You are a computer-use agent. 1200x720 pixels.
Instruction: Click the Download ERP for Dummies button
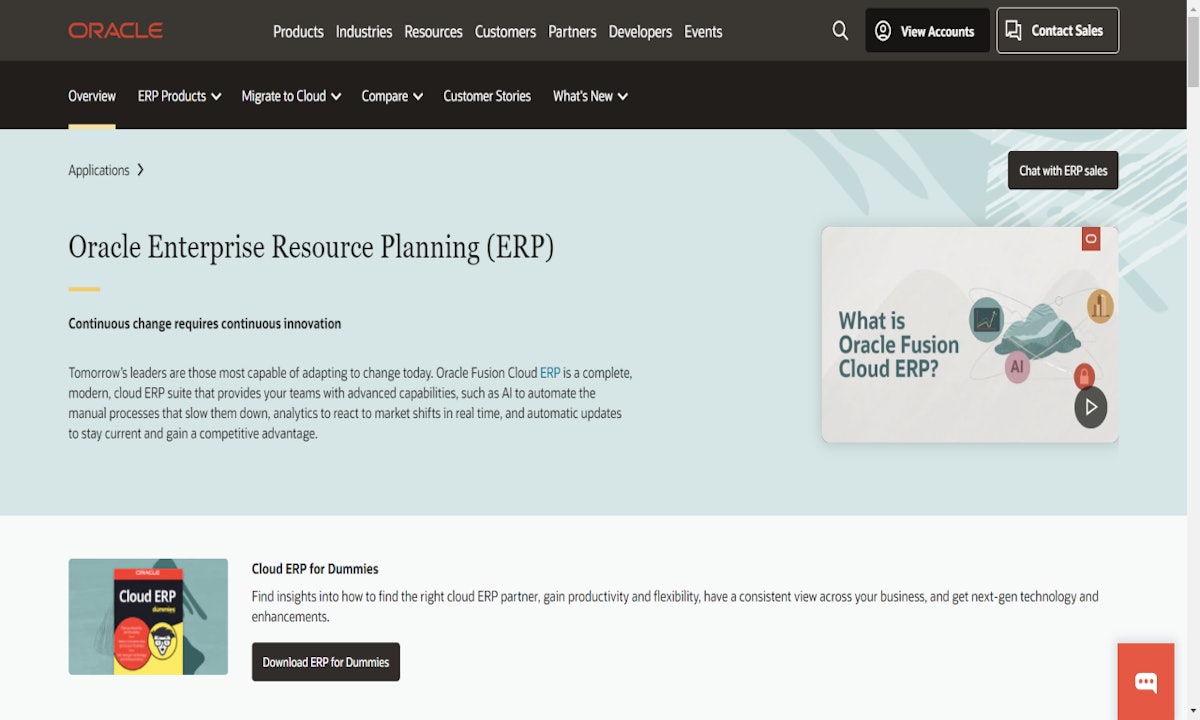[325, 661]
